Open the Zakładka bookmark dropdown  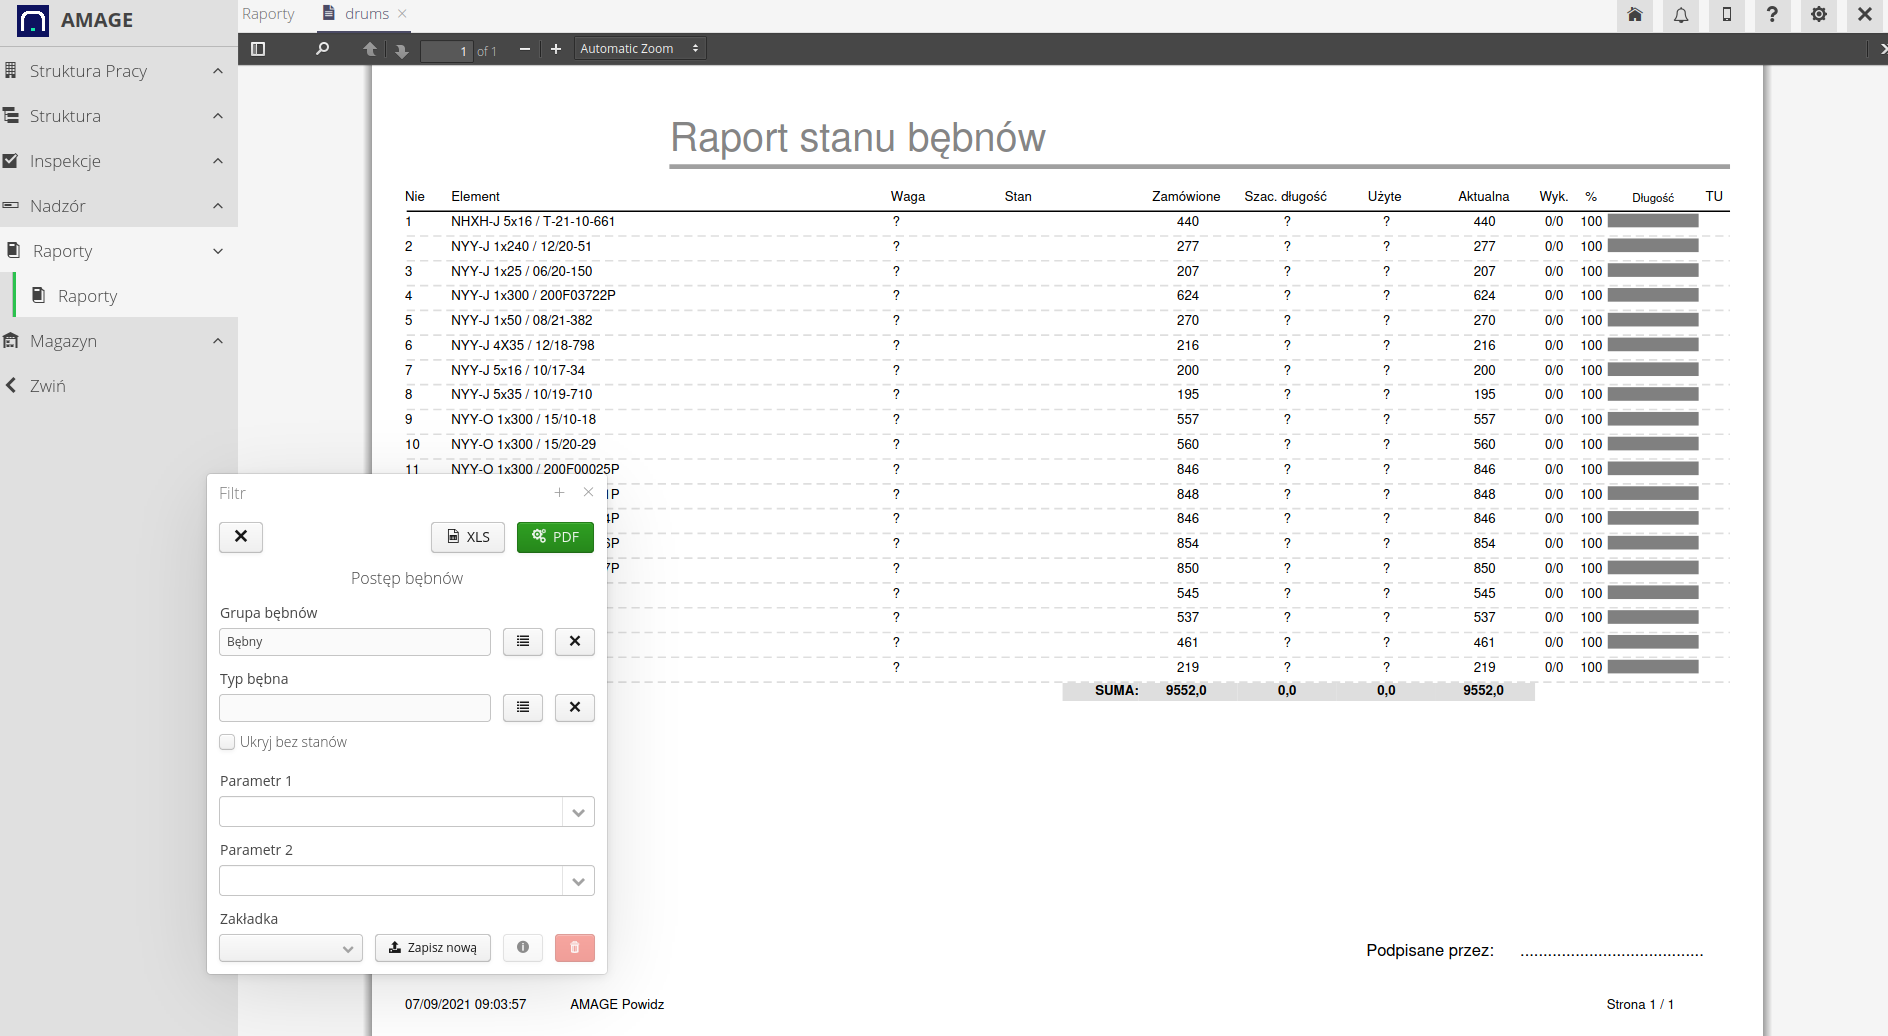[x=291, y=948]
